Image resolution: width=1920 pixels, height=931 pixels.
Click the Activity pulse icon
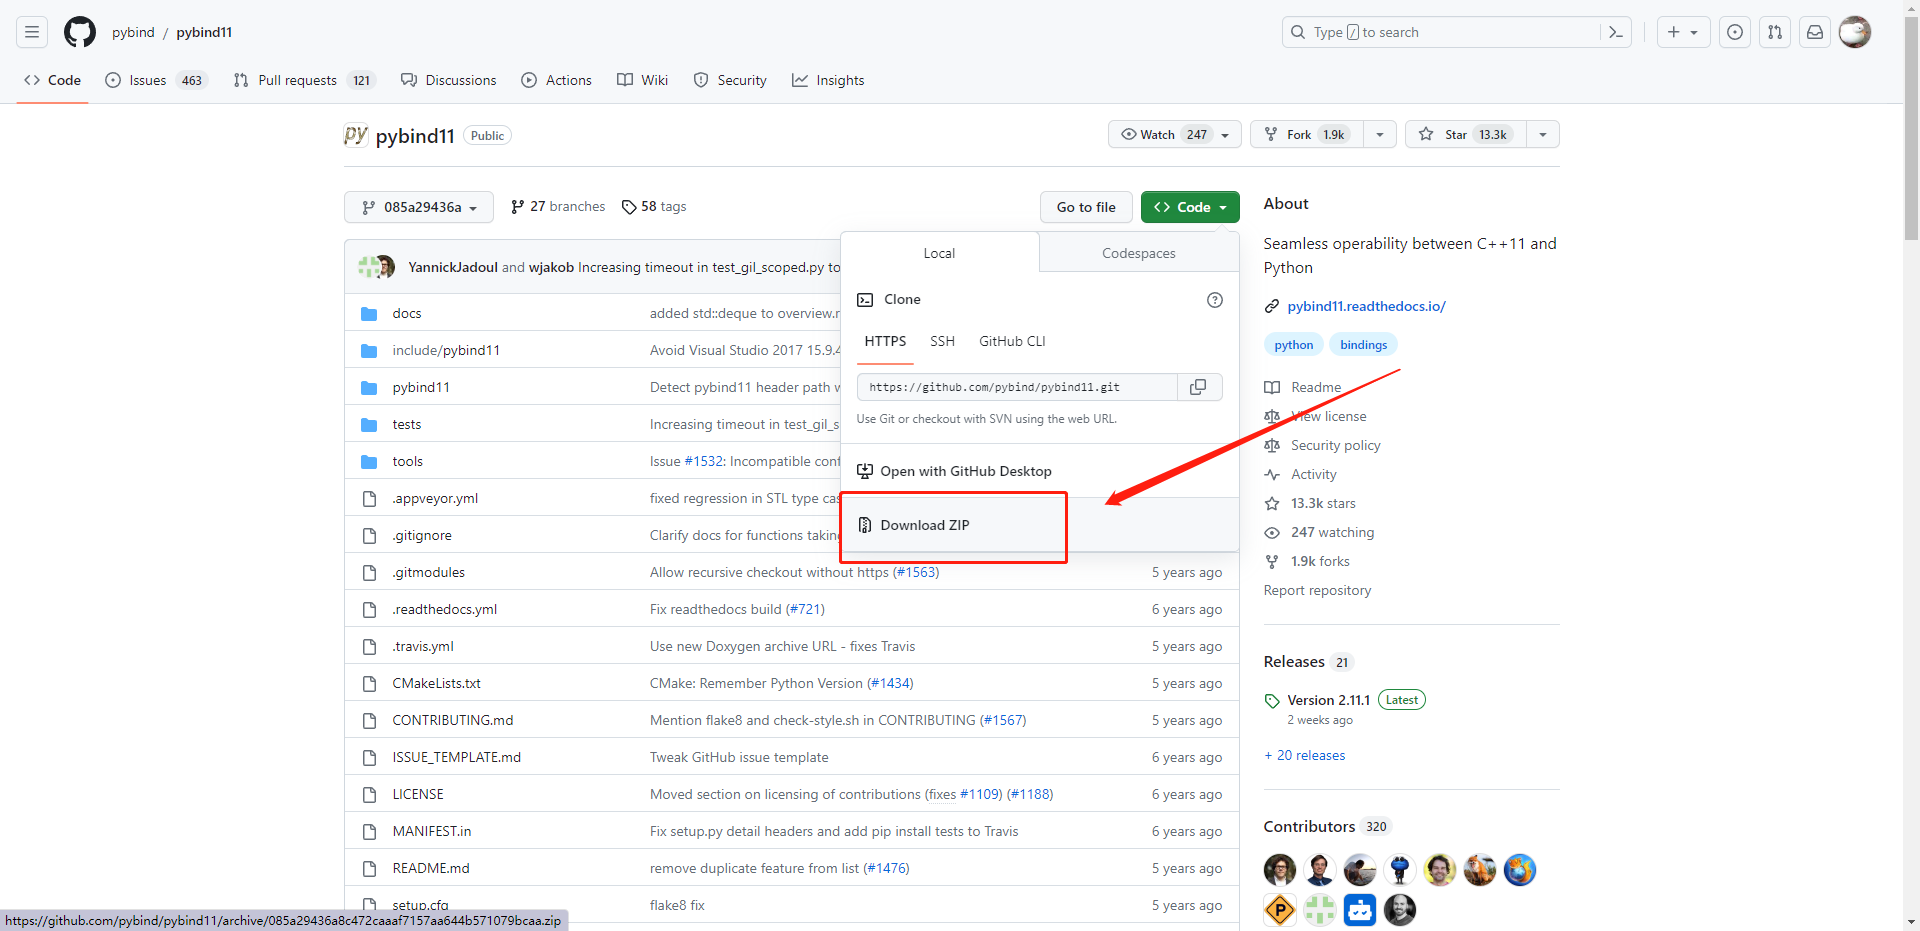1272,474
